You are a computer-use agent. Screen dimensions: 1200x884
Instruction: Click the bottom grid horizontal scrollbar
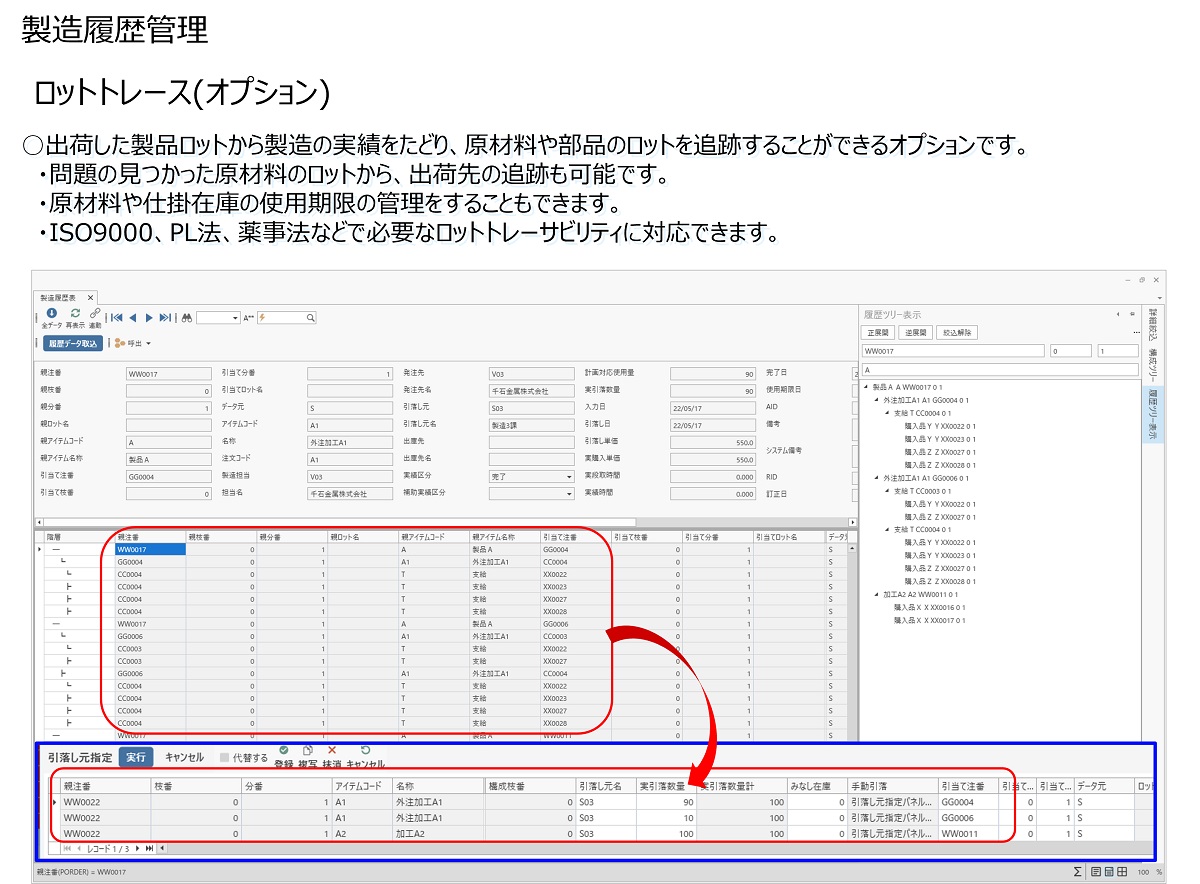pos(650,848)
